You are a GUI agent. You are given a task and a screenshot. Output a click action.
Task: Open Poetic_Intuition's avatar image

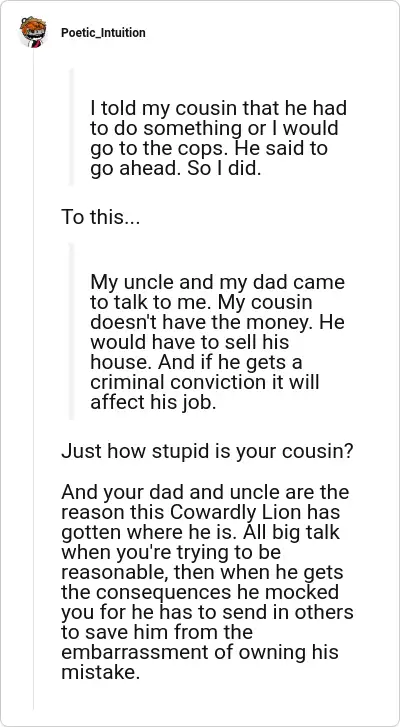[33, 32]
